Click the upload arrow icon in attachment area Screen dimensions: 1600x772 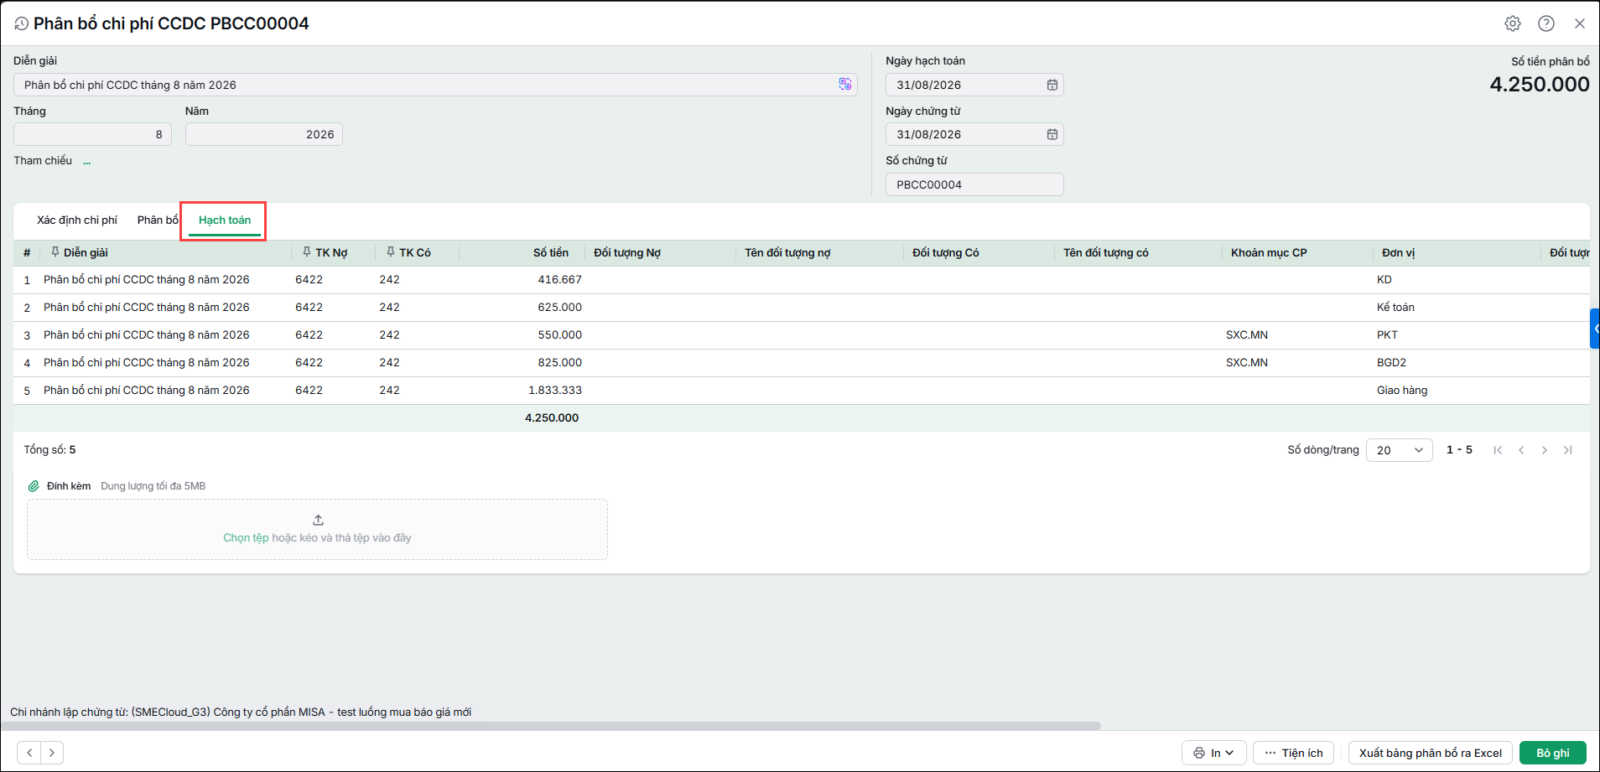pos(318,520)
